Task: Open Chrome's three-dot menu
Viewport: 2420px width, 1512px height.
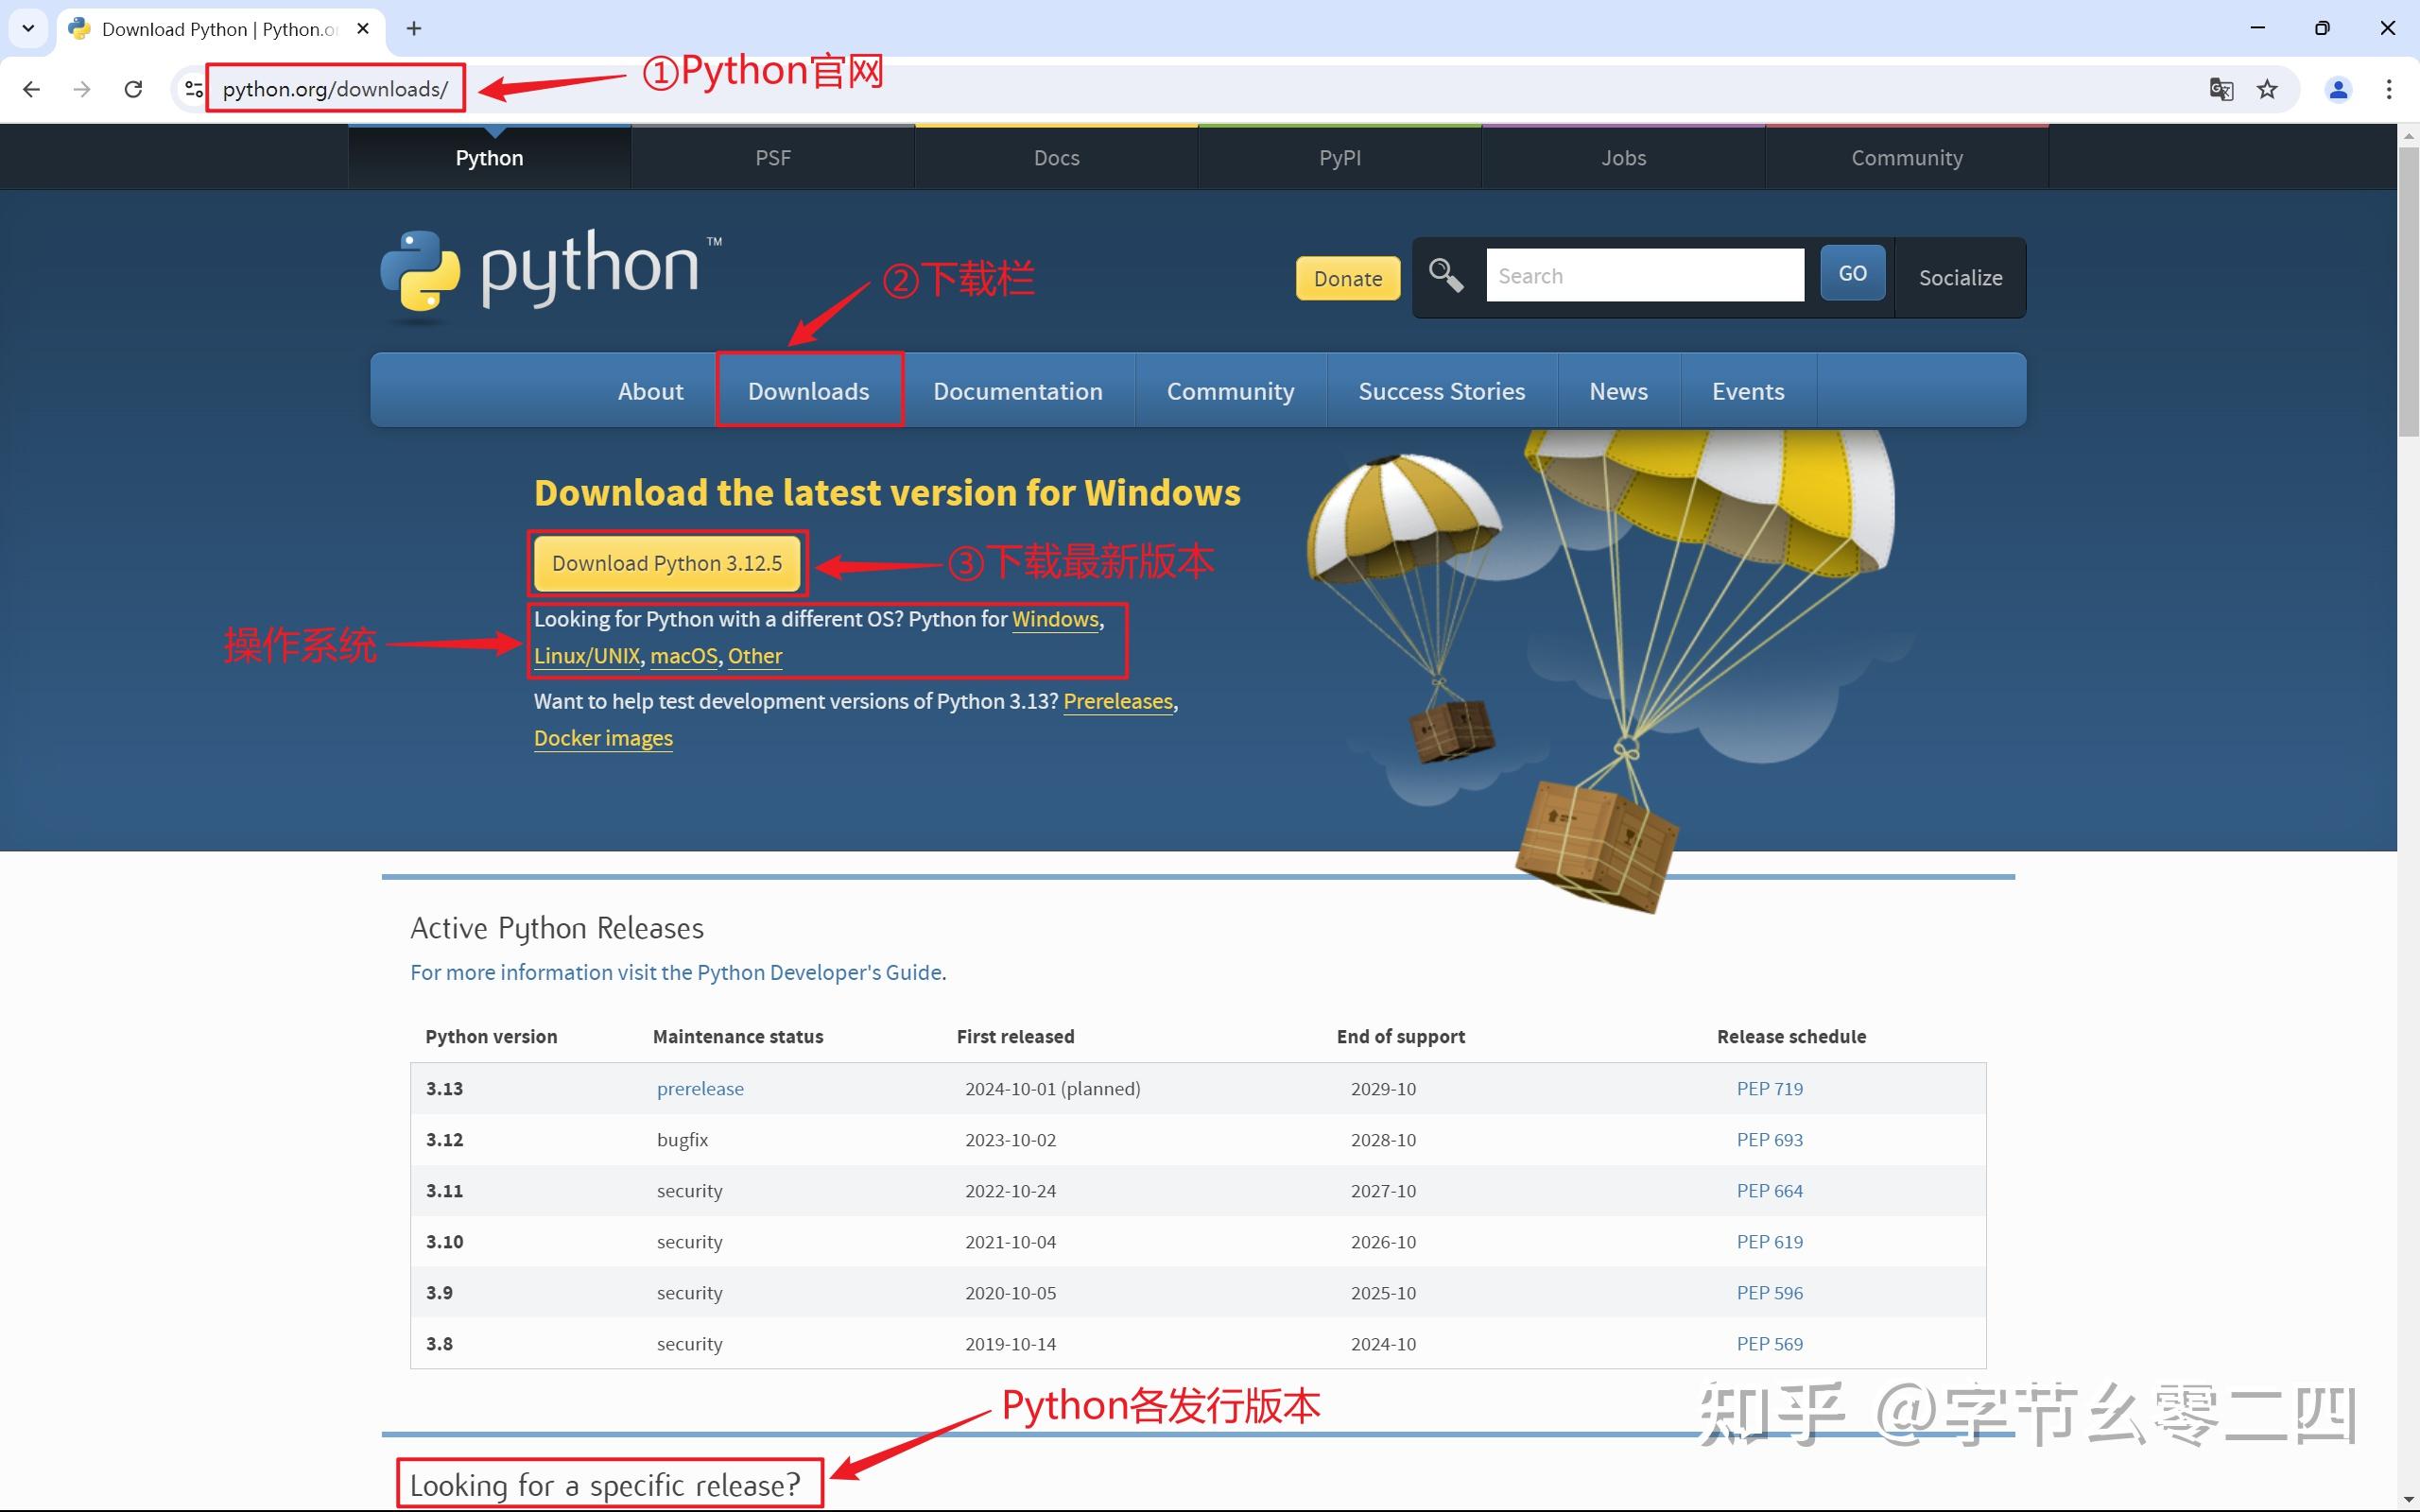Action: point(2390,89)
